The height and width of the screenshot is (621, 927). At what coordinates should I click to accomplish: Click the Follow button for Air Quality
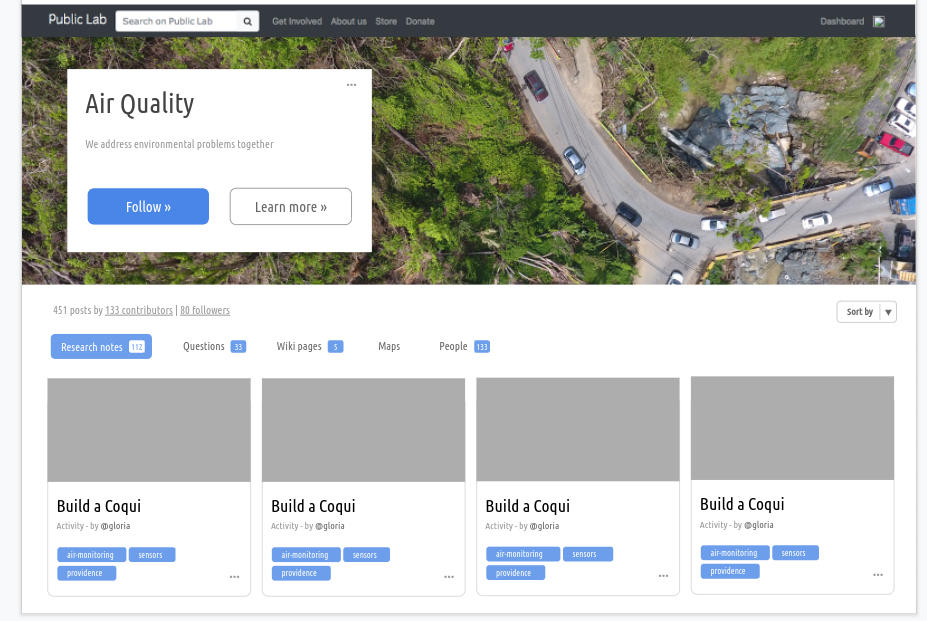coord(147,206)
